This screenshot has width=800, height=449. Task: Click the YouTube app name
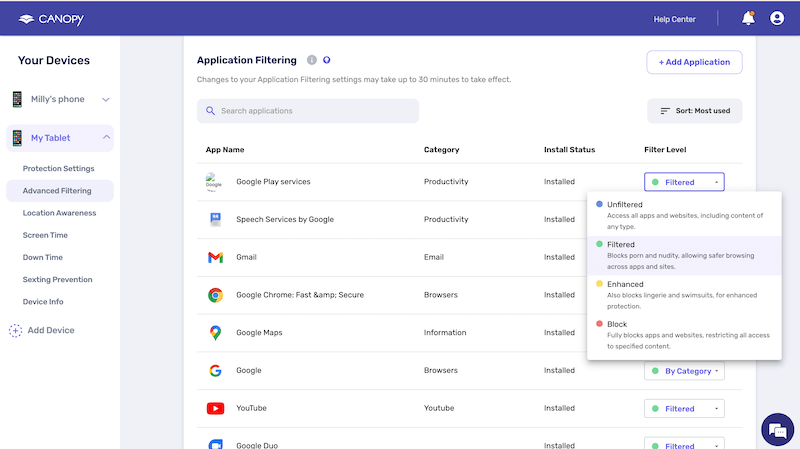(252, 408)
